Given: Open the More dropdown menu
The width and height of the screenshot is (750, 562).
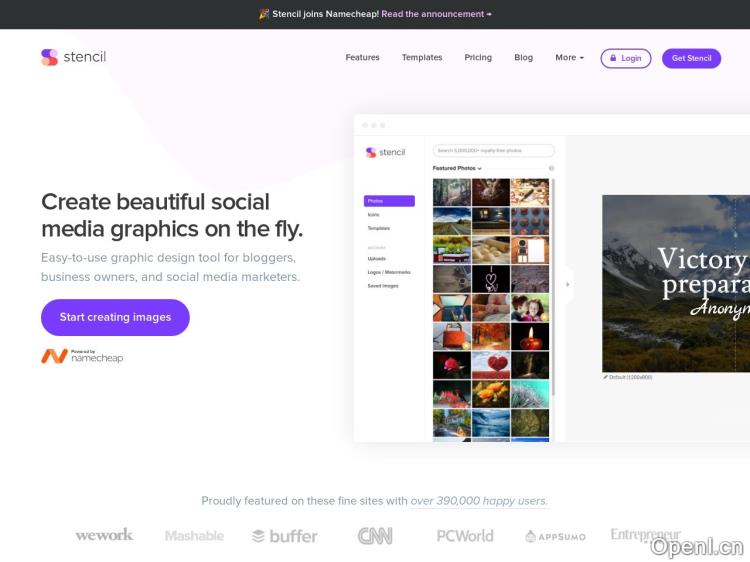Looking at the screenshot, I should pos(569,58).
